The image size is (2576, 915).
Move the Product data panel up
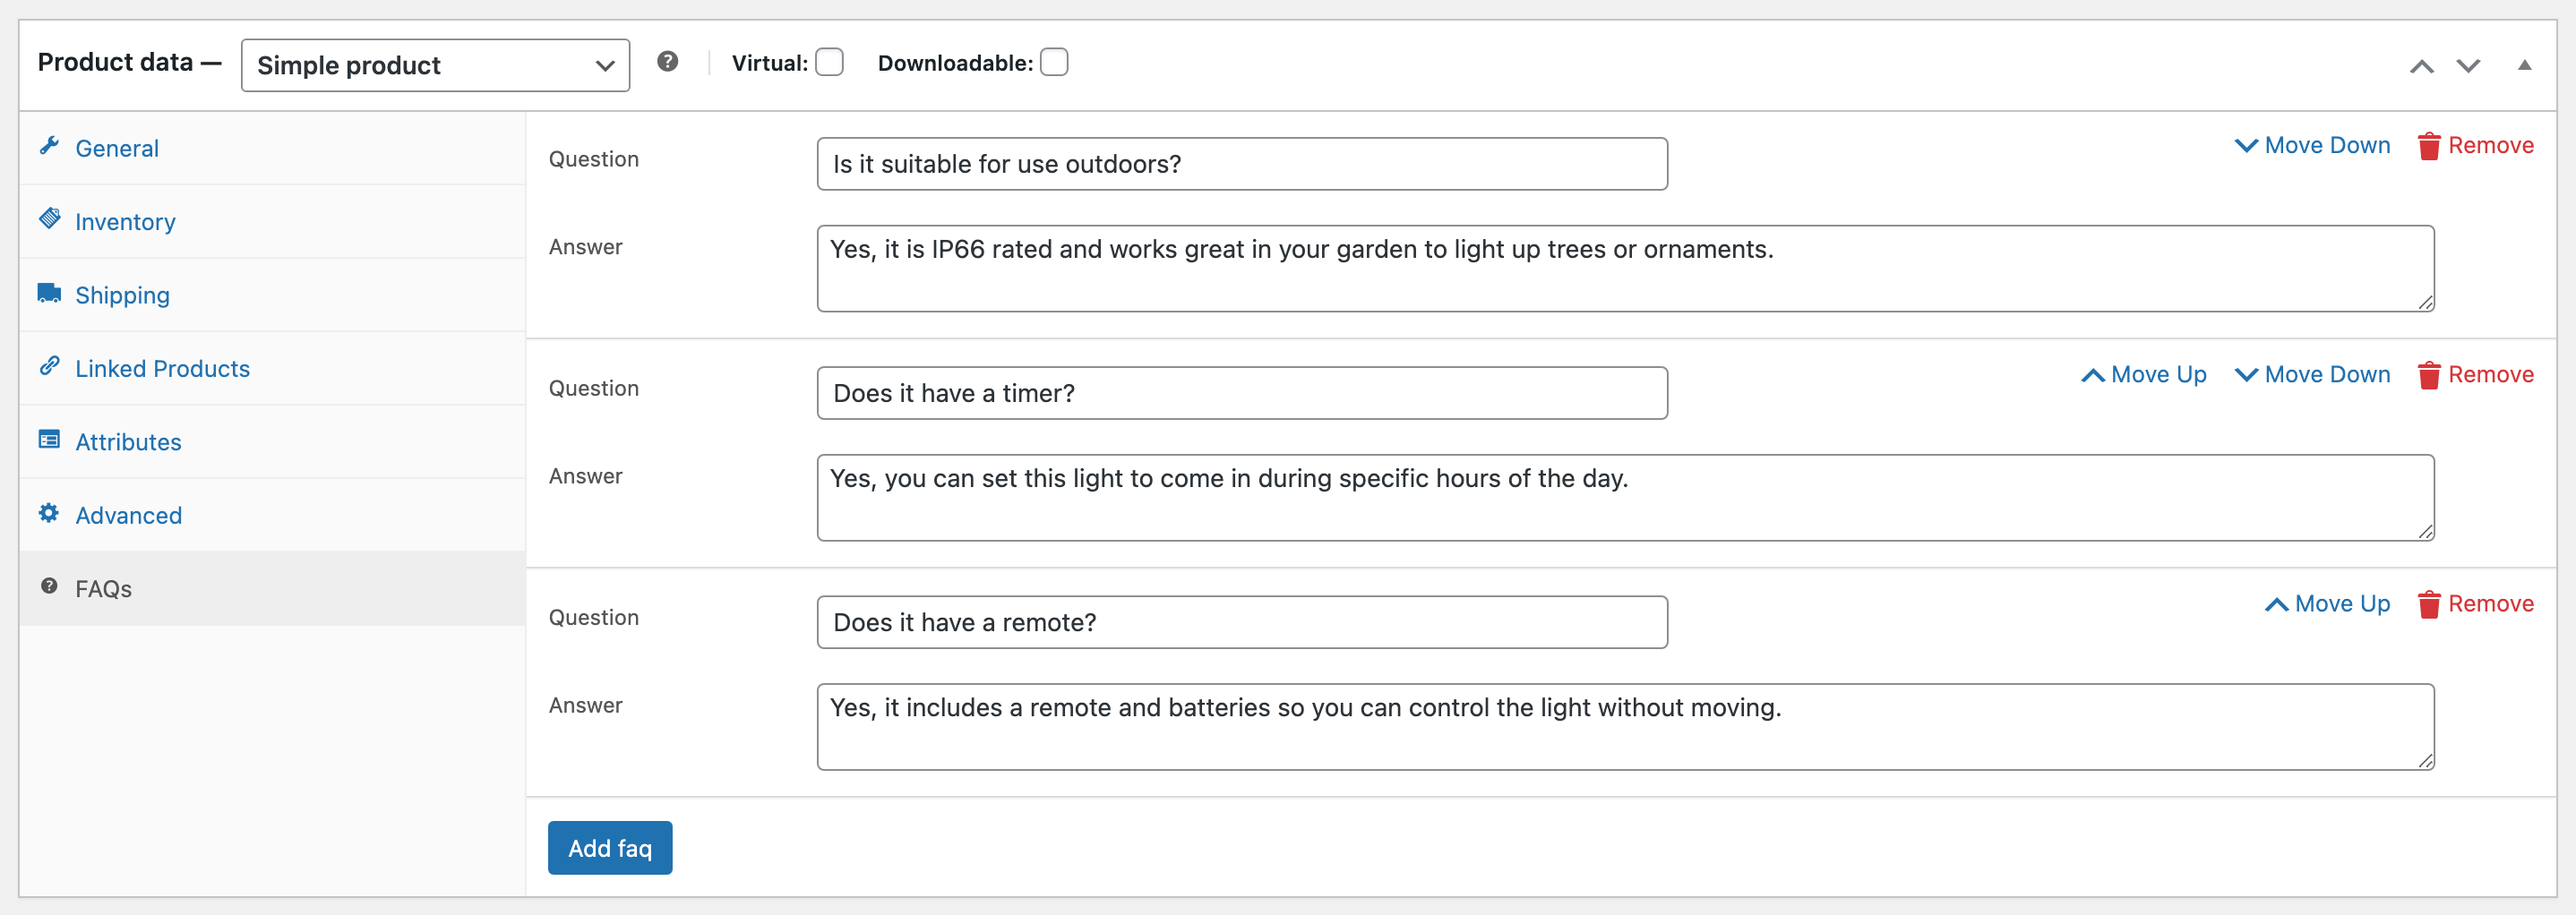coord(2421,66)
